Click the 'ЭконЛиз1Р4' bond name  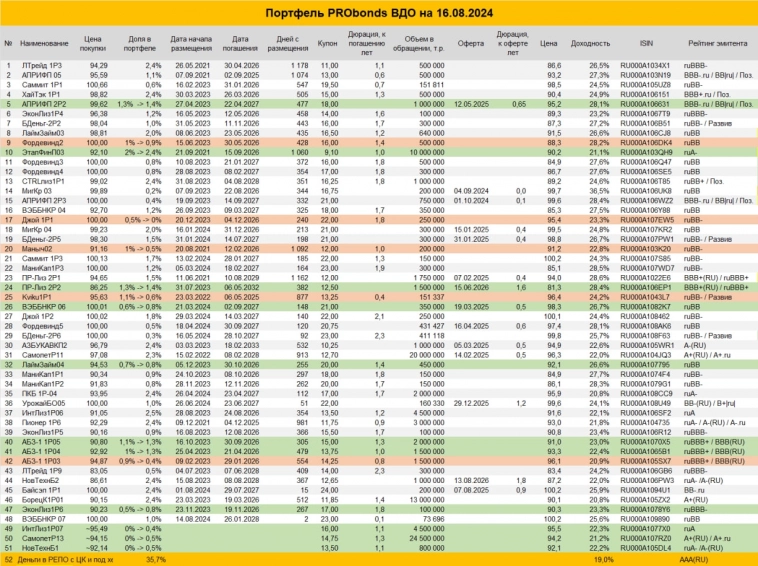pyautogui.click(x=43, y=114)
